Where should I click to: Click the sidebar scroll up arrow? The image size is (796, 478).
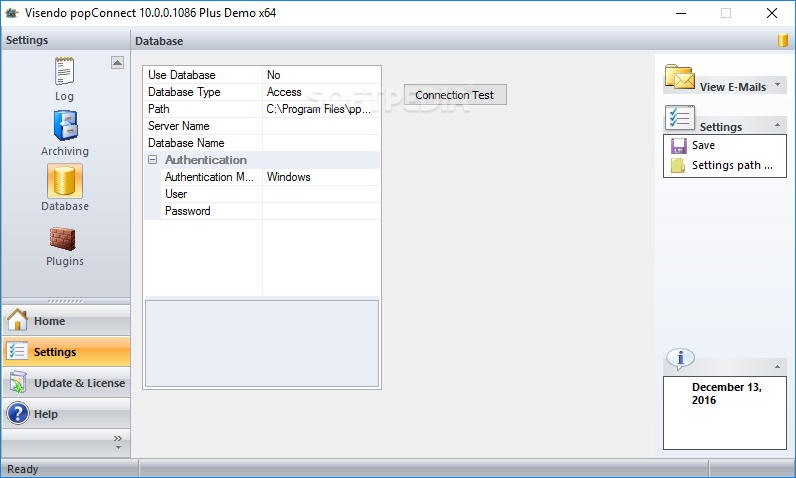point(117,62)
